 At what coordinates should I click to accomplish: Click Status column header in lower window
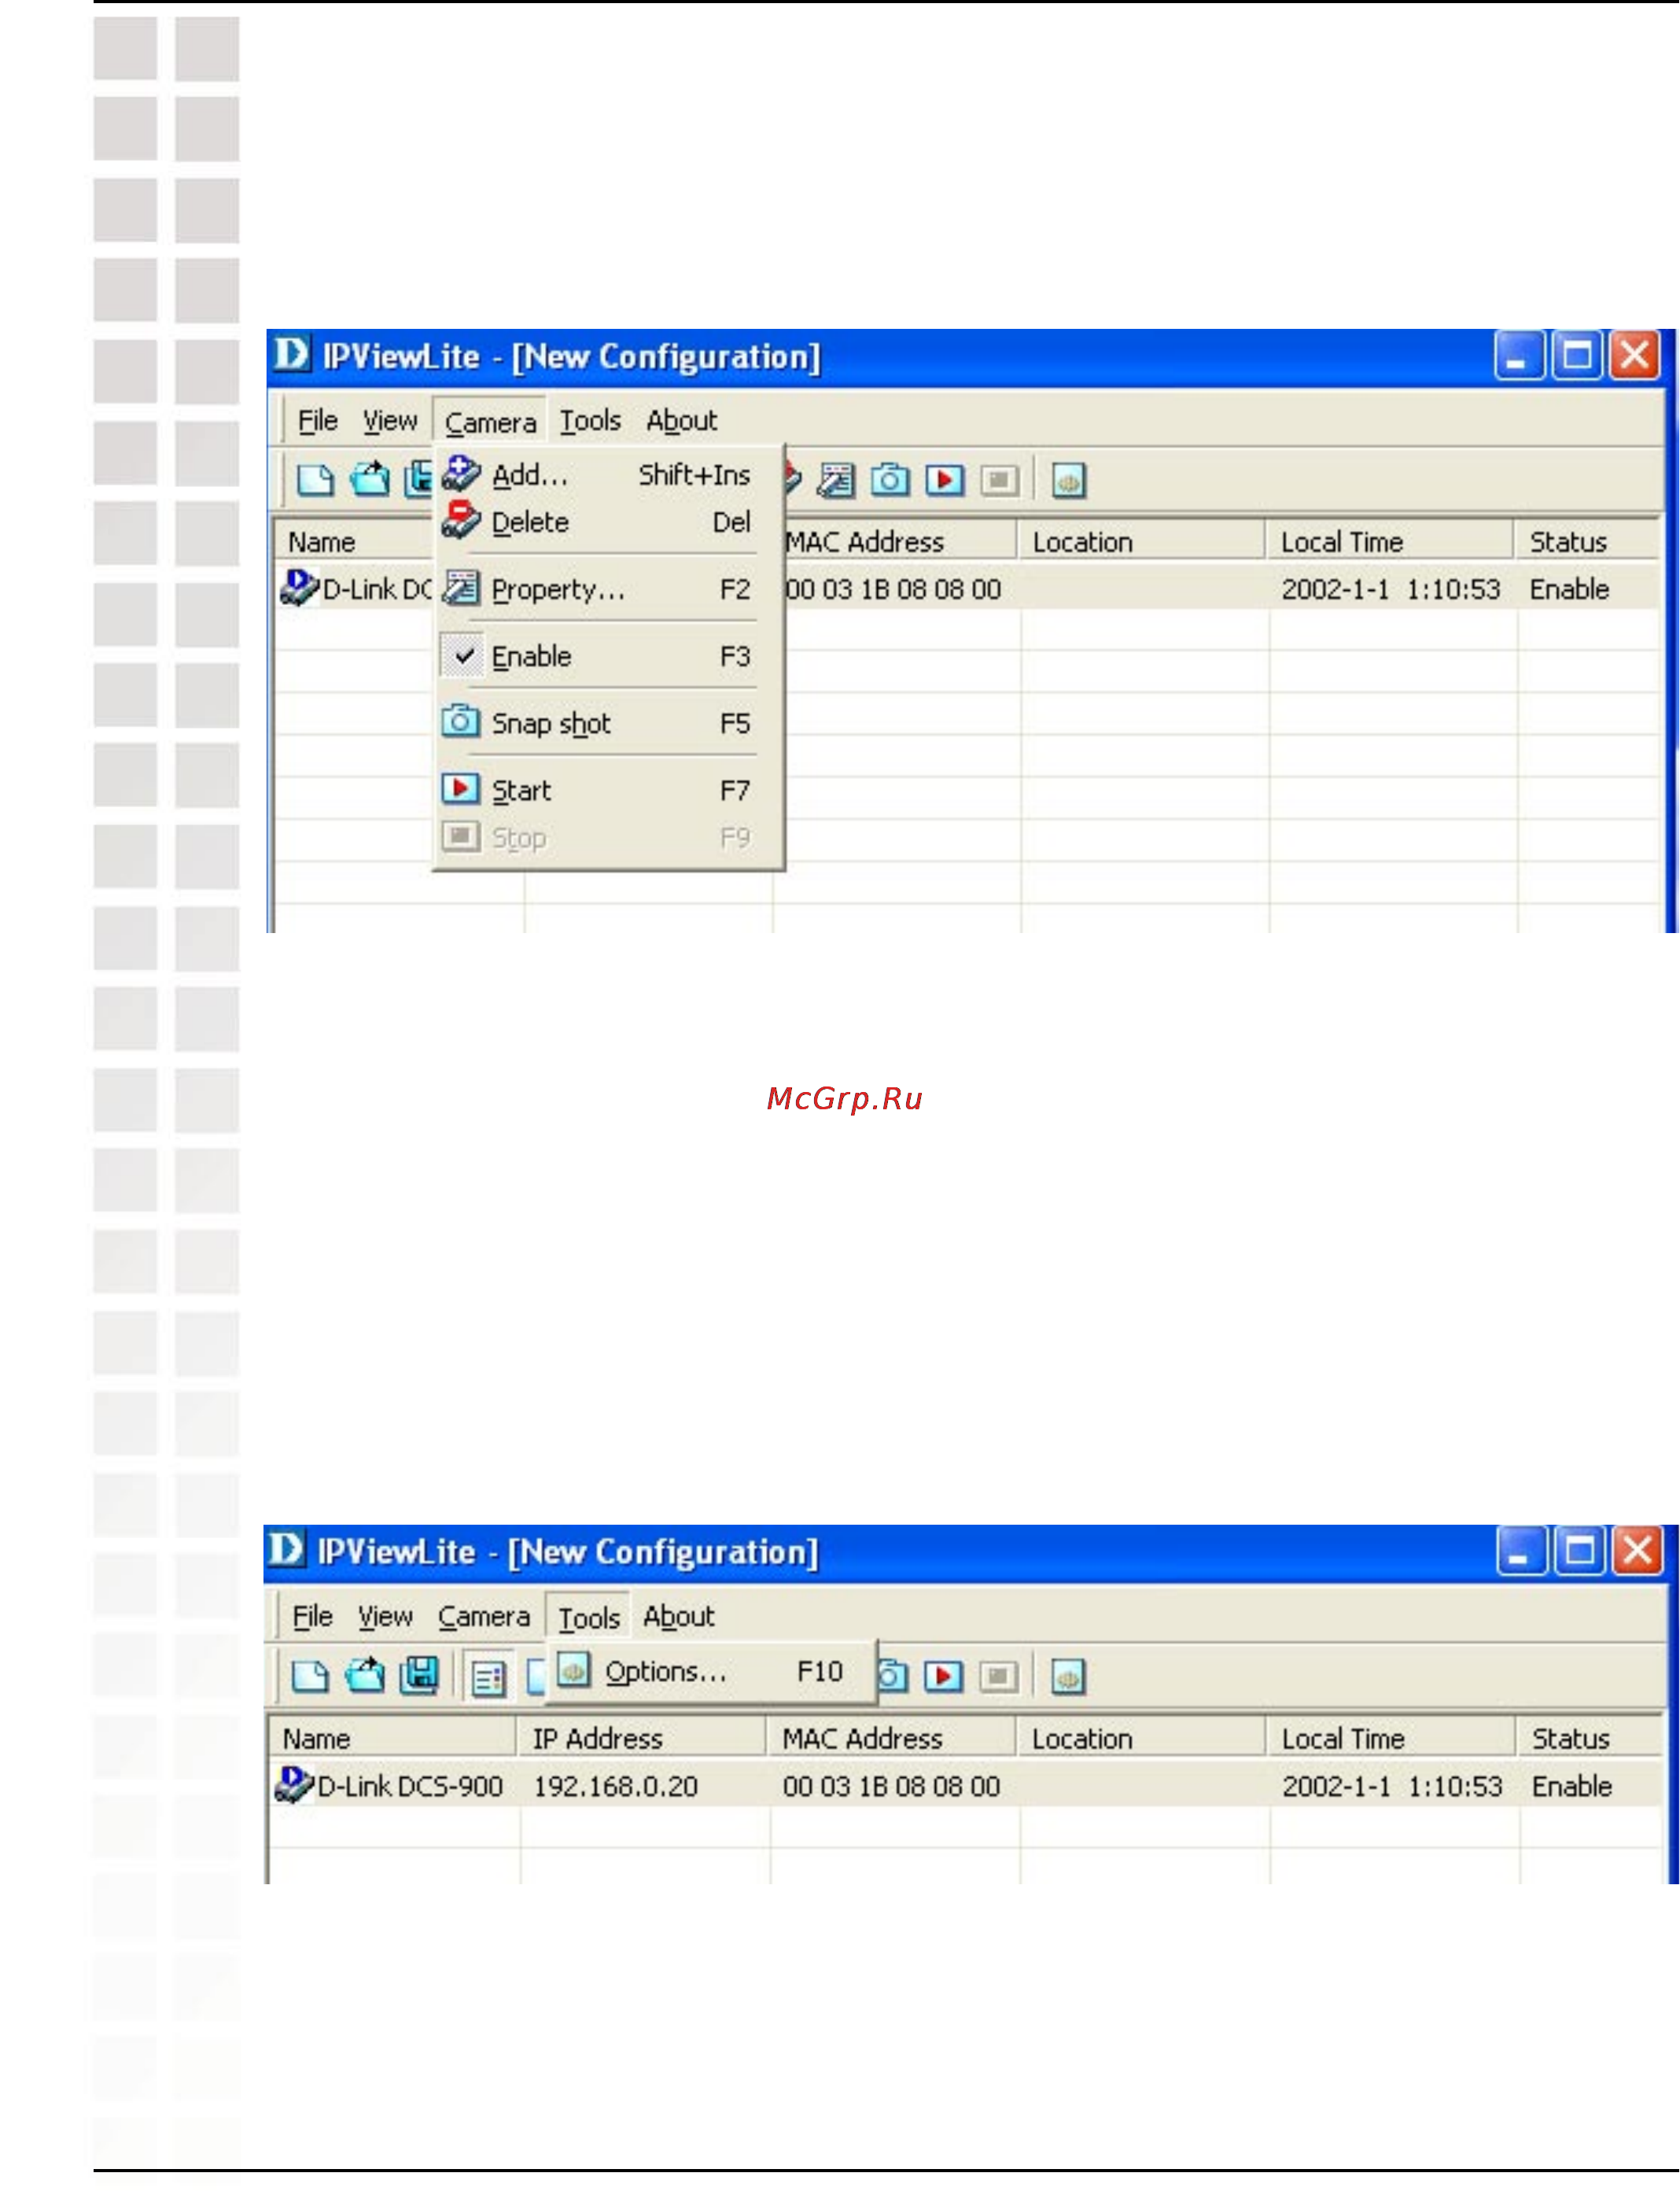(x=1591, y=1738)
